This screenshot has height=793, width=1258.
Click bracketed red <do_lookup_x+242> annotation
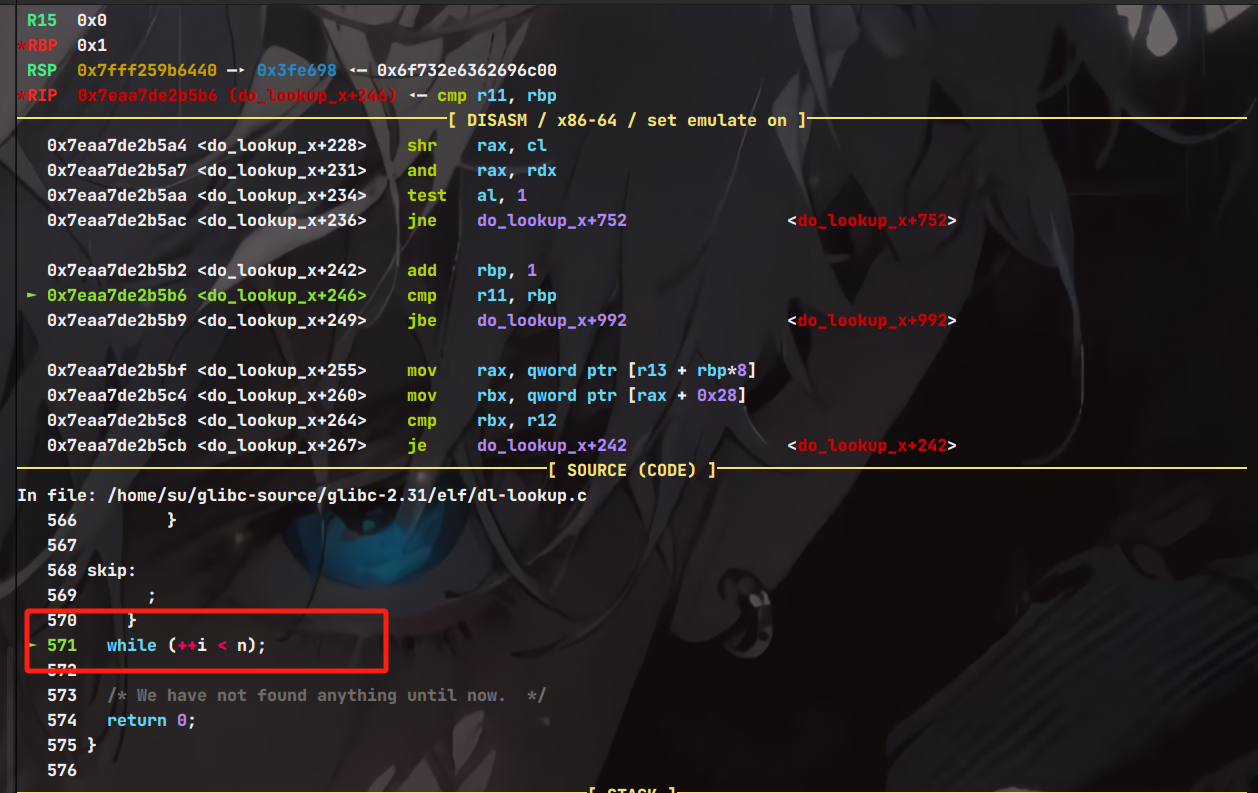click(x=872, y=445)
